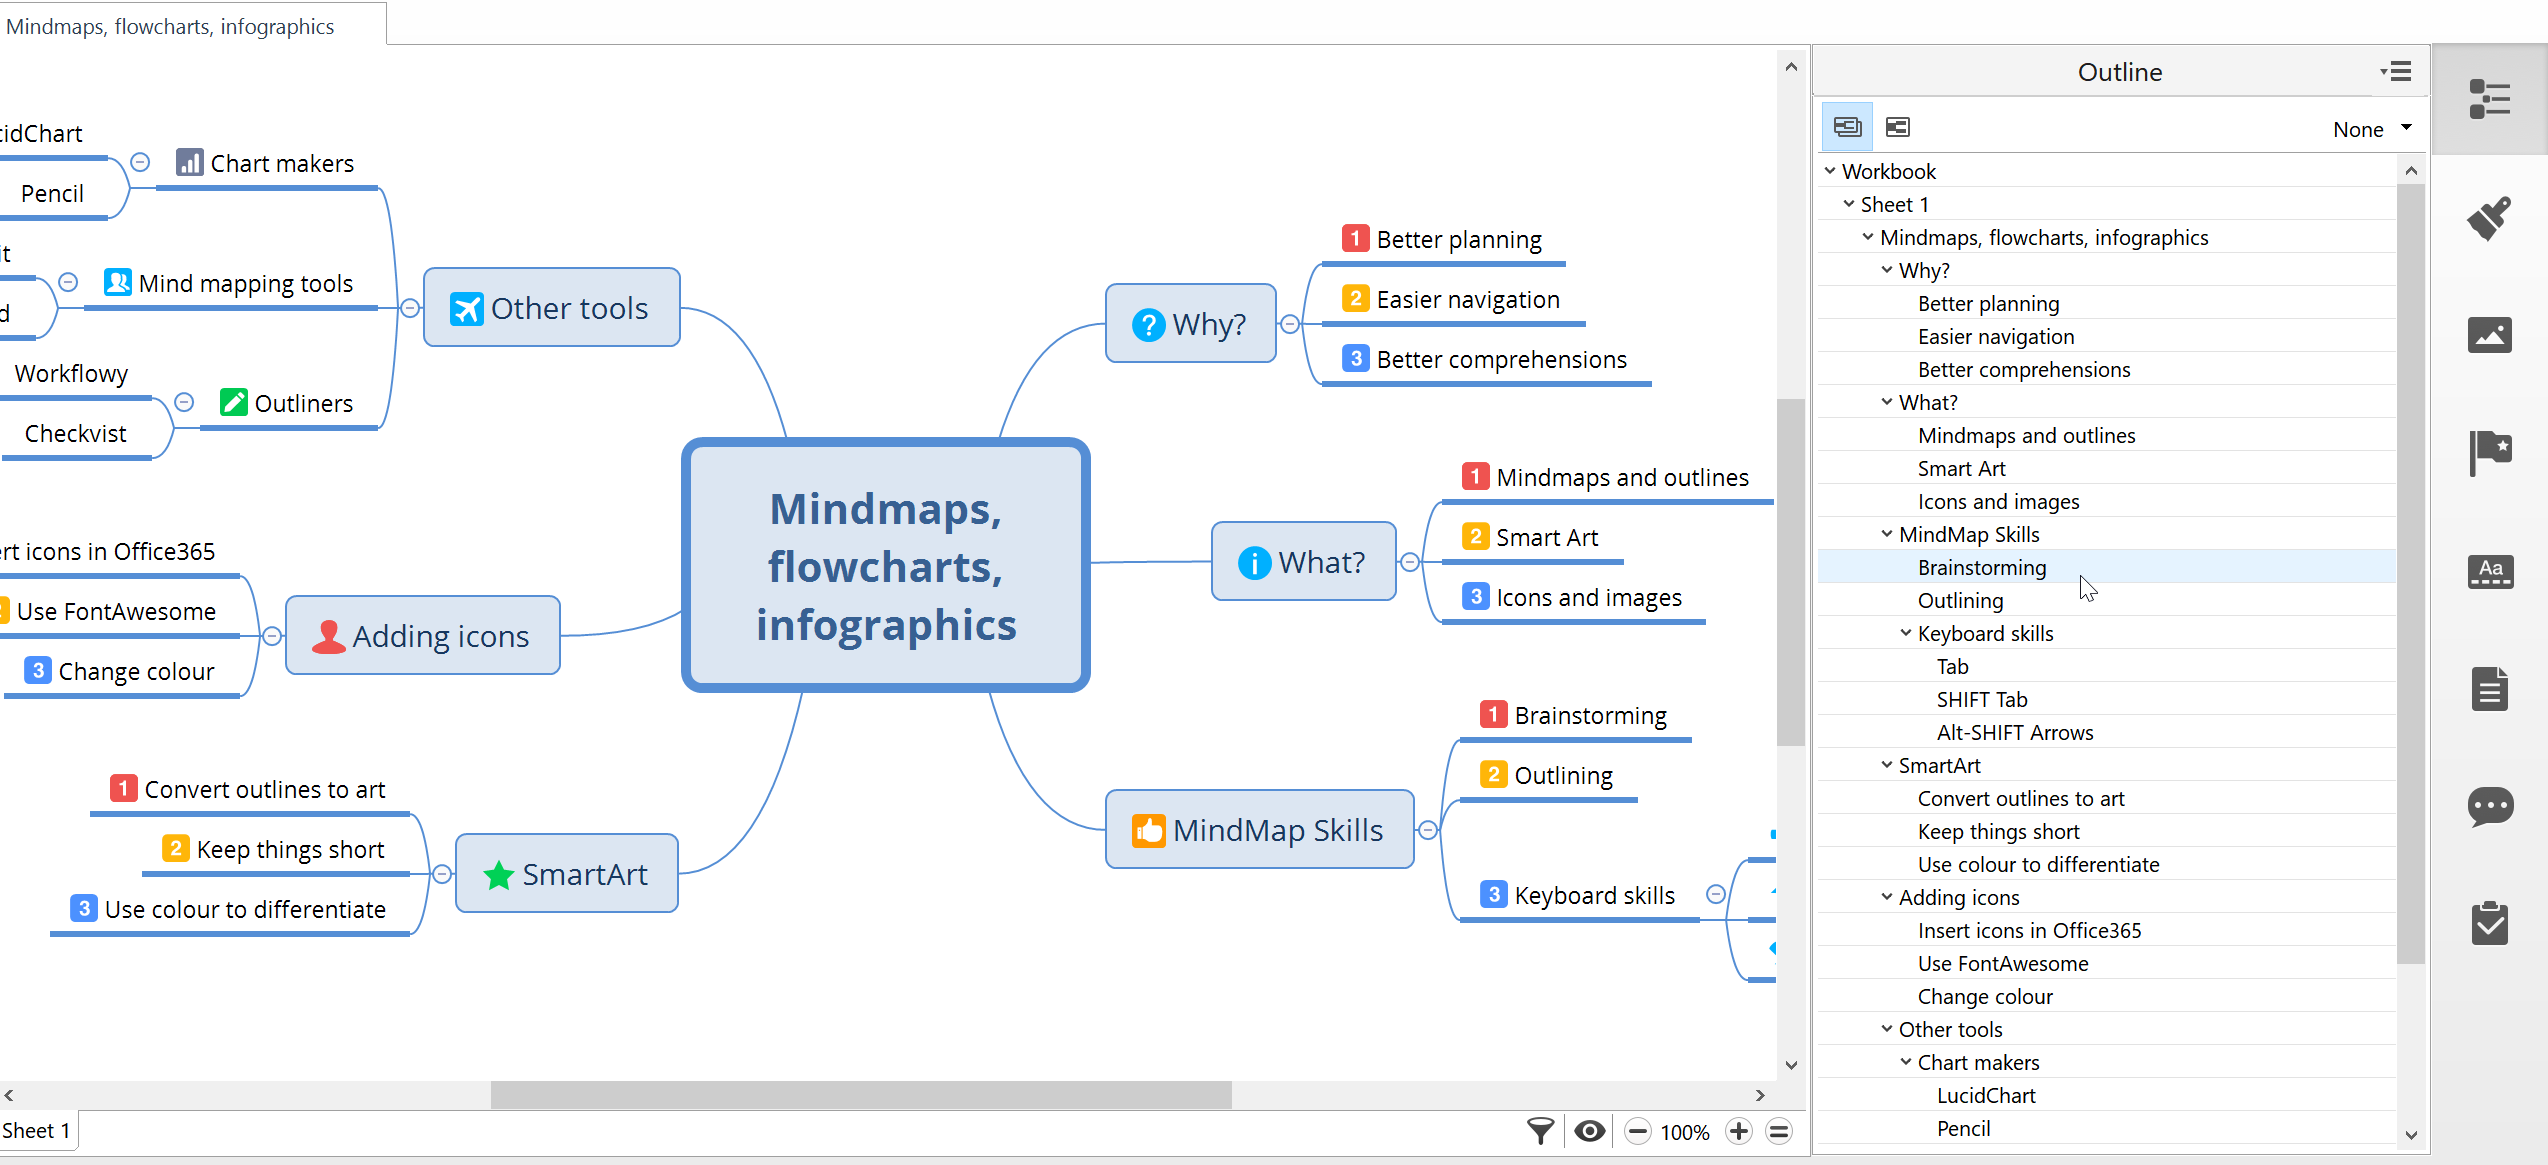The image size is (2548, 1165).
Task: Switch to the Sheet 1 tab
Action: pos(38,1131)
